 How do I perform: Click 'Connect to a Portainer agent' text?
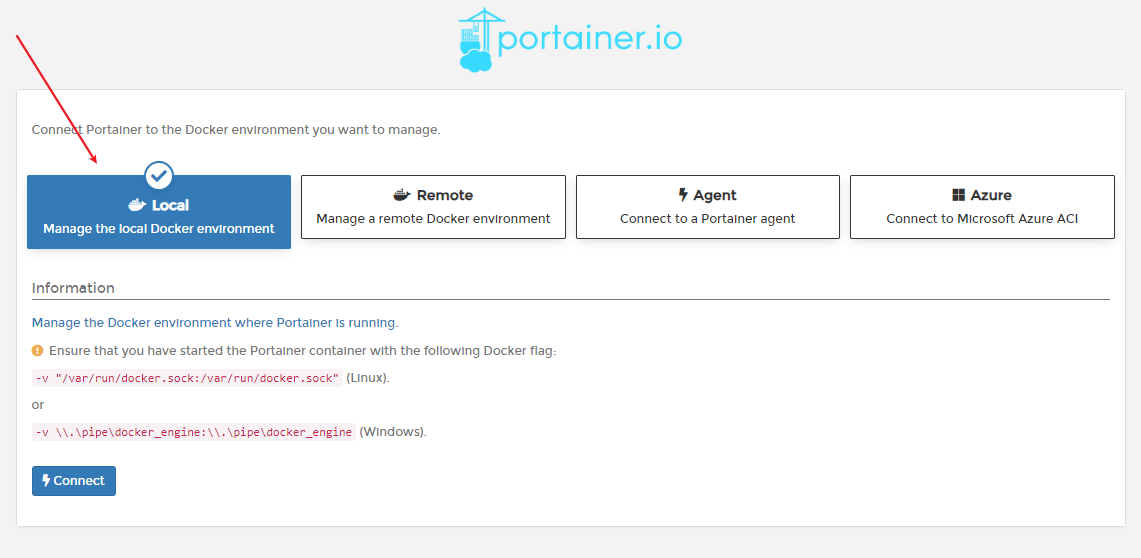(707, 218)
